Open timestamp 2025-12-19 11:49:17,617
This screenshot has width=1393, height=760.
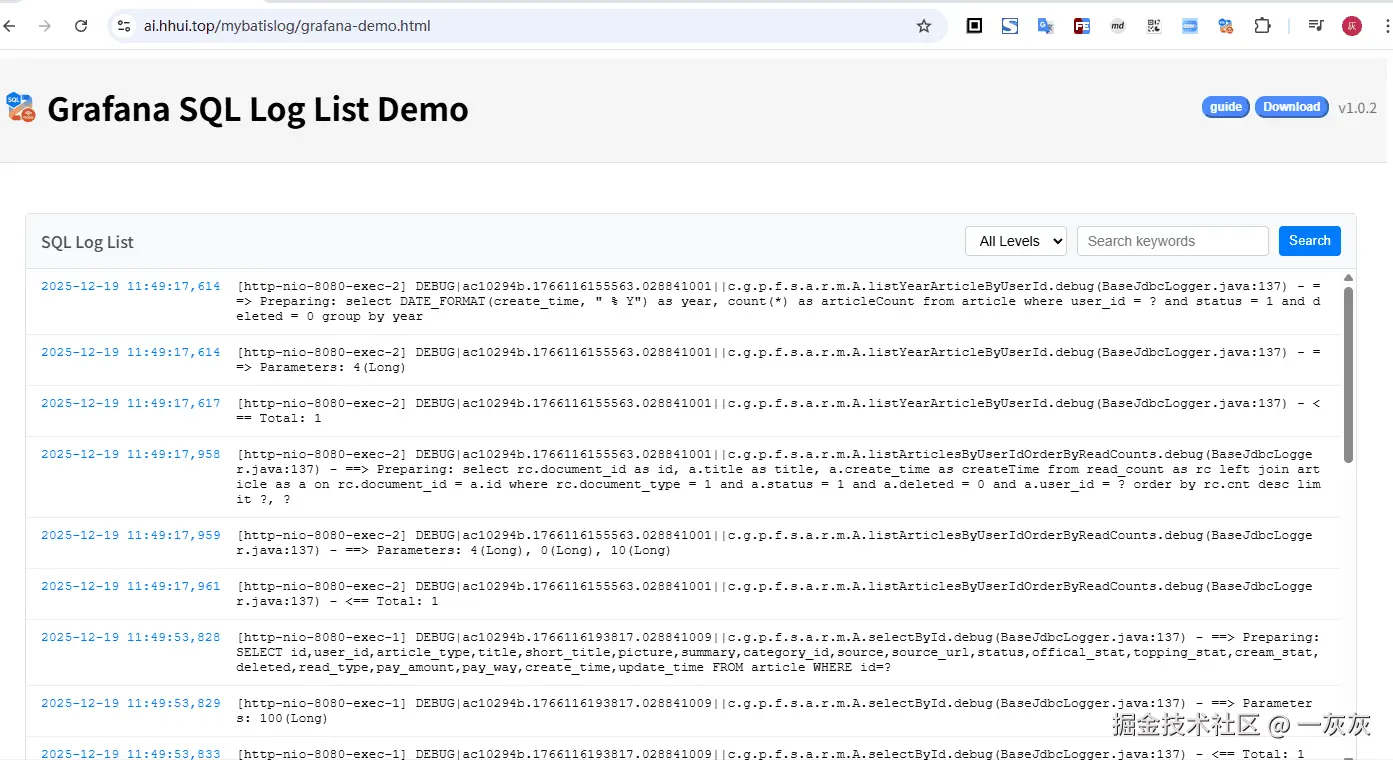tap(131, 403)
